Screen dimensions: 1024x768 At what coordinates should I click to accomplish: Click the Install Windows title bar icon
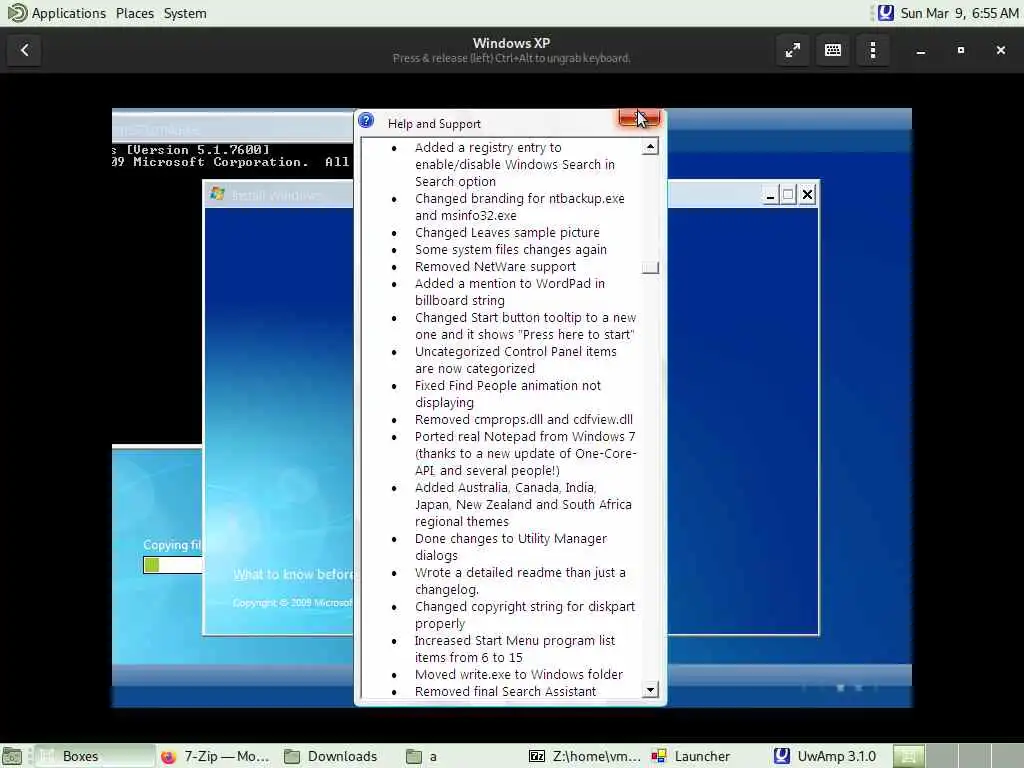click(x=217, y=195)
